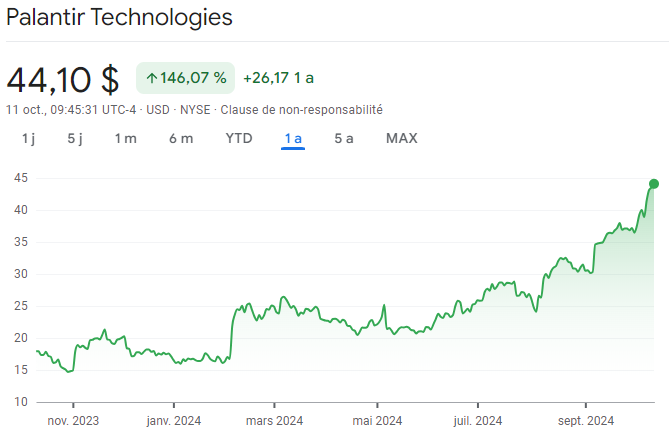
Task: Click the NYSE exchange label
Action: (195, 110)
